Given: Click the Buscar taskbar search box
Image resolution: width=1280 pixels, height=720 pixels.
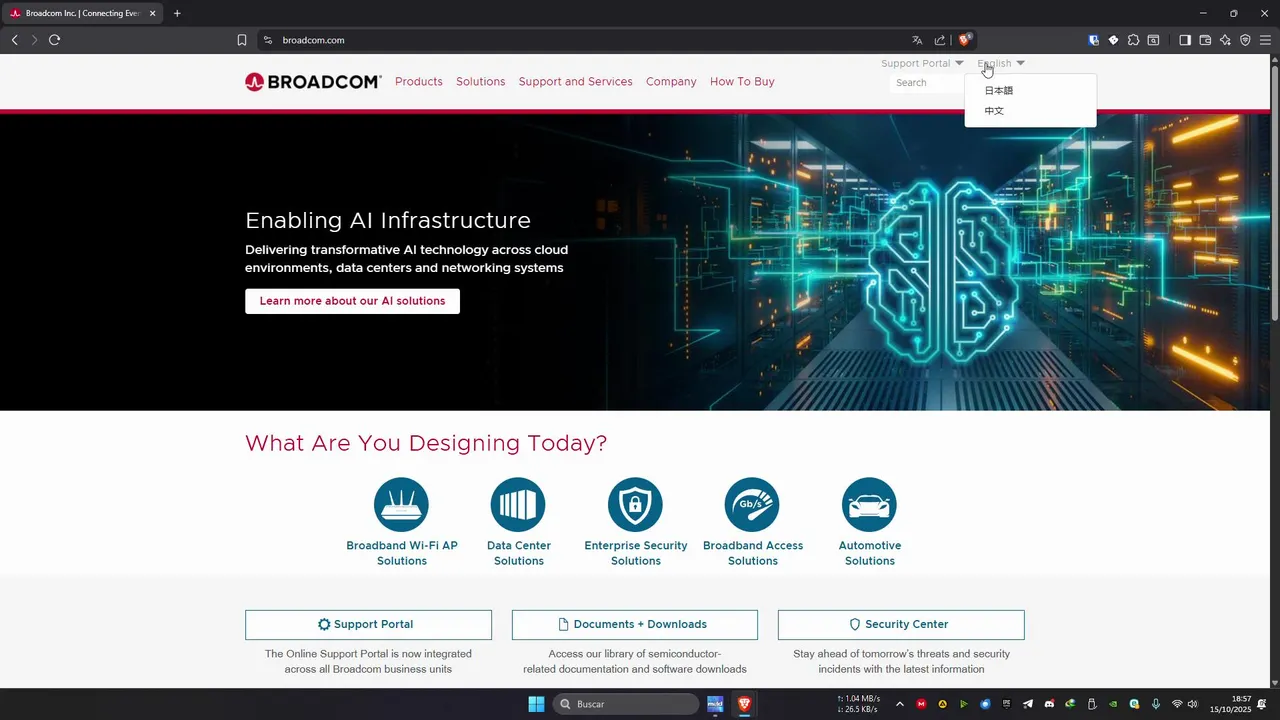Looking at the screenshot, I should pyautogui.click(x=626, y=704).
